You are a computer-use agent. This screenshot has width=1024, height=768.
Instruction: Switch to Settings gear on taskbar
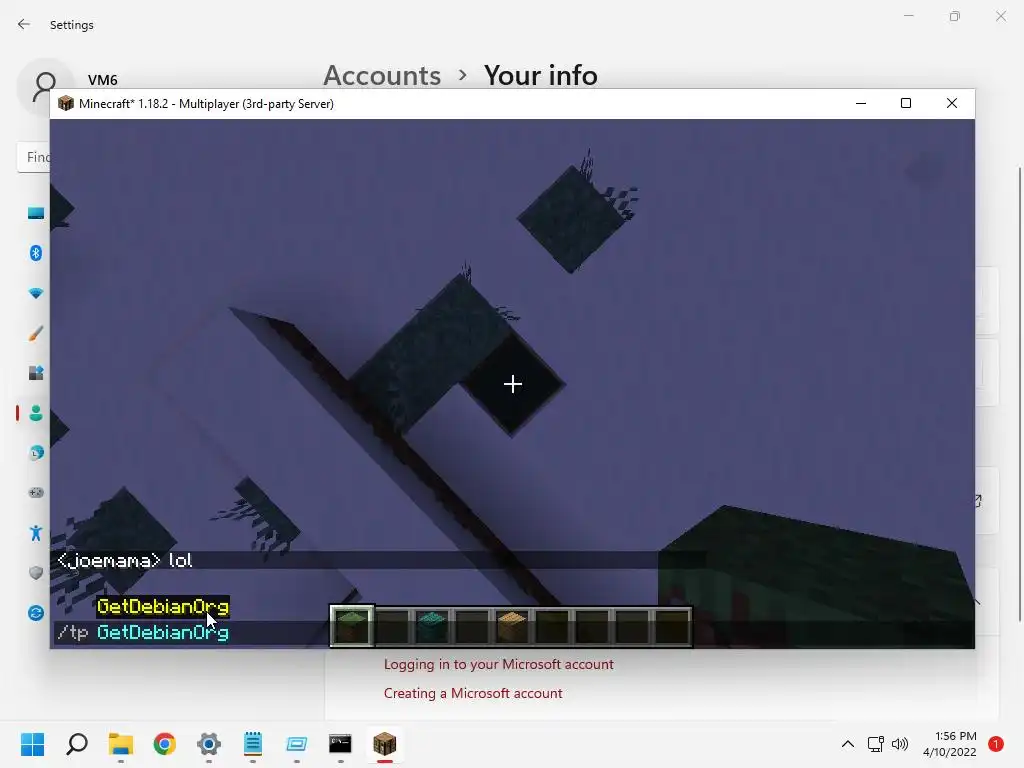pos(209,744)
